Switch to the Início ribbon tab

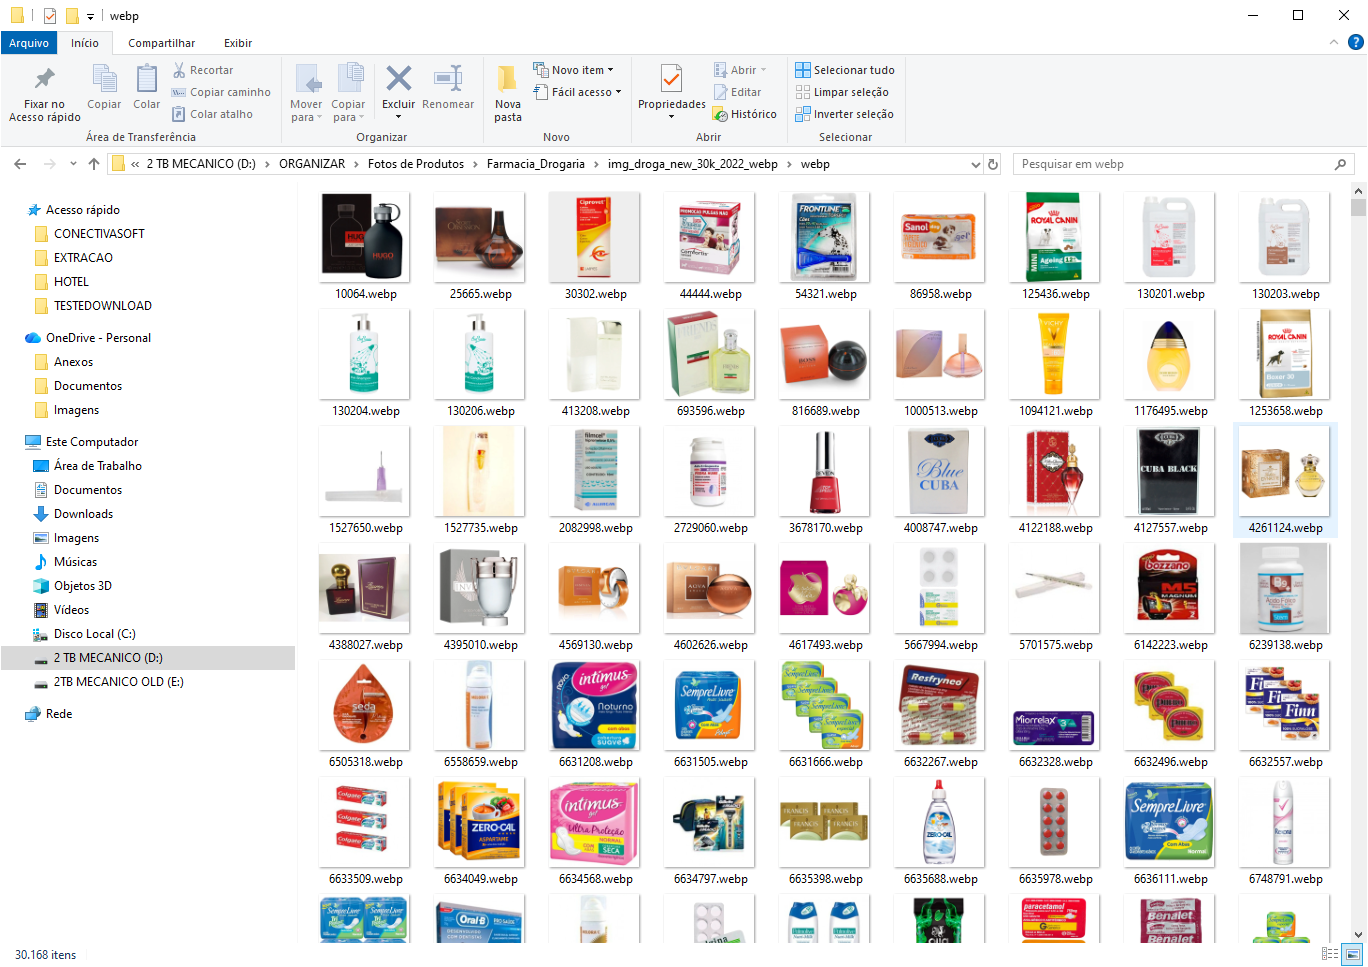point(85,43)
